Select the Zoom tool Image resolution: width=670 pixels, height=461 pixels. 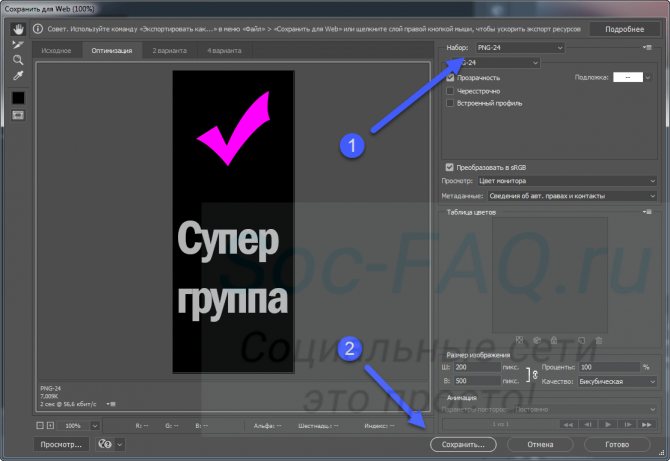coord(18,60)
